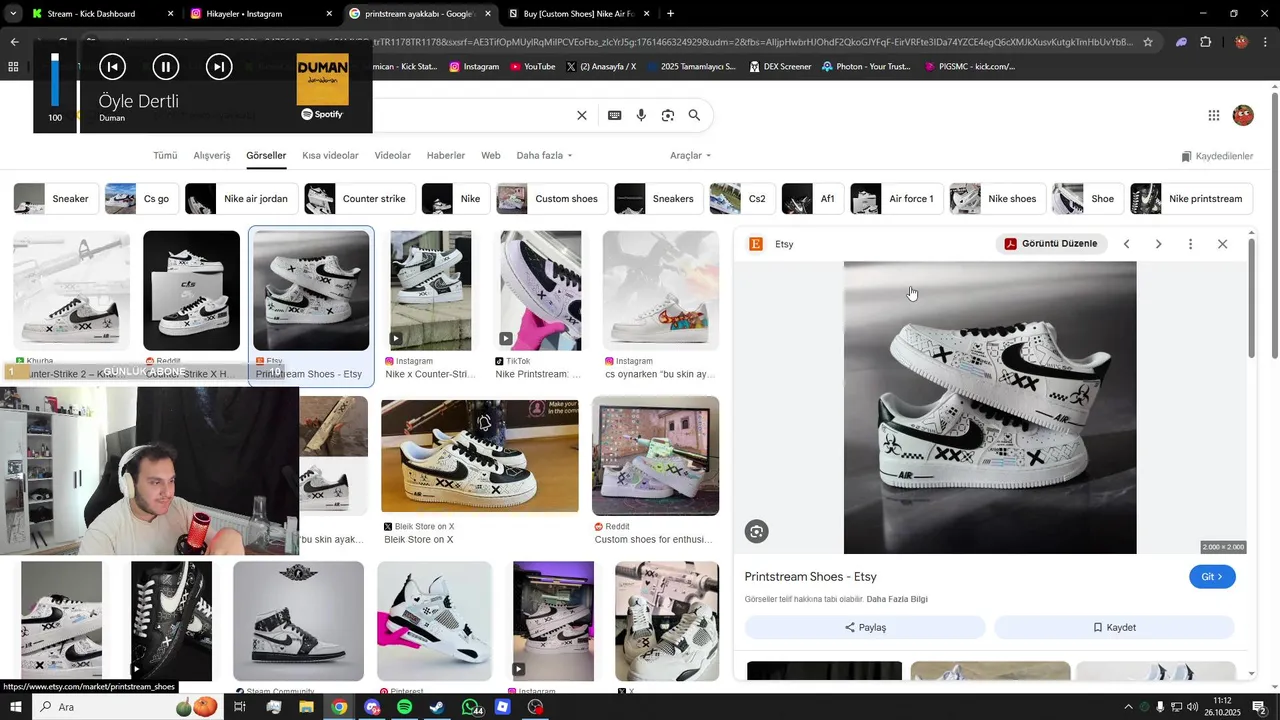Show next image in preview panel
1280x720 pixels.
(x=1158, y=244)
